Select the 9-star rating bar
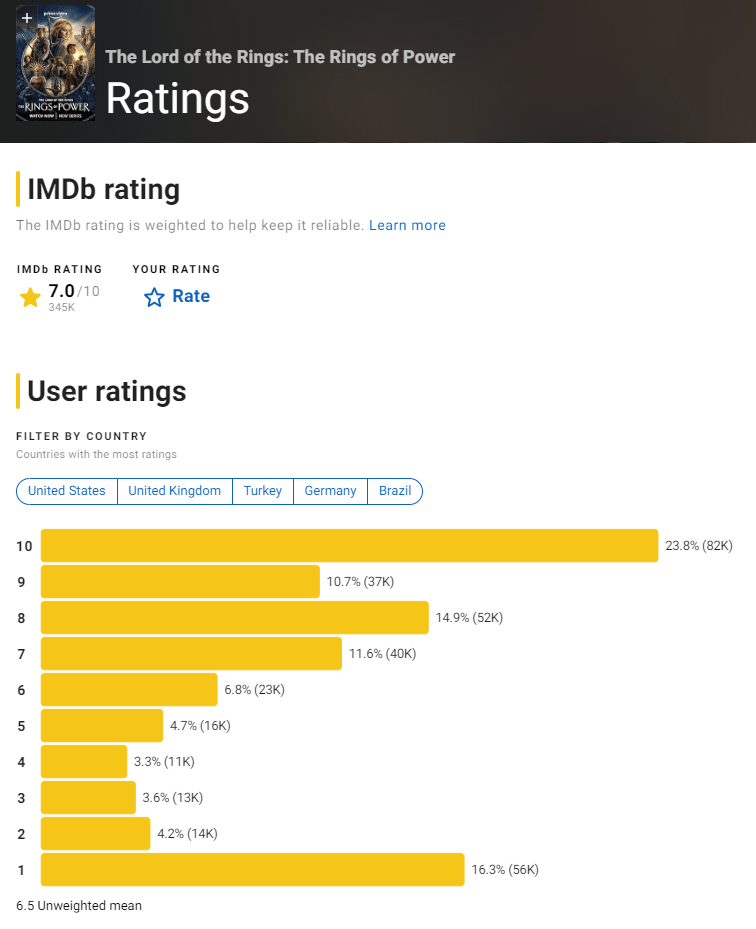 coord(180,582)
